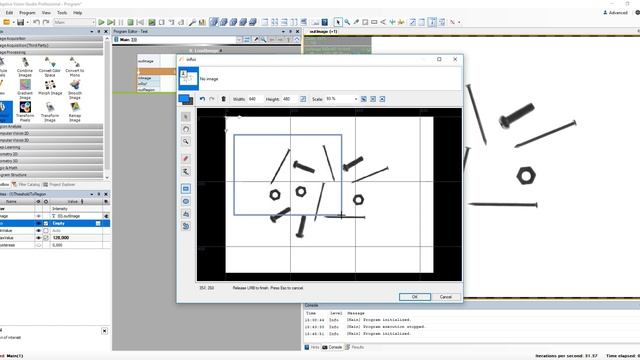640x360 pixels.
Task: Click the Advanced user level button
Action: coord(616,13)
